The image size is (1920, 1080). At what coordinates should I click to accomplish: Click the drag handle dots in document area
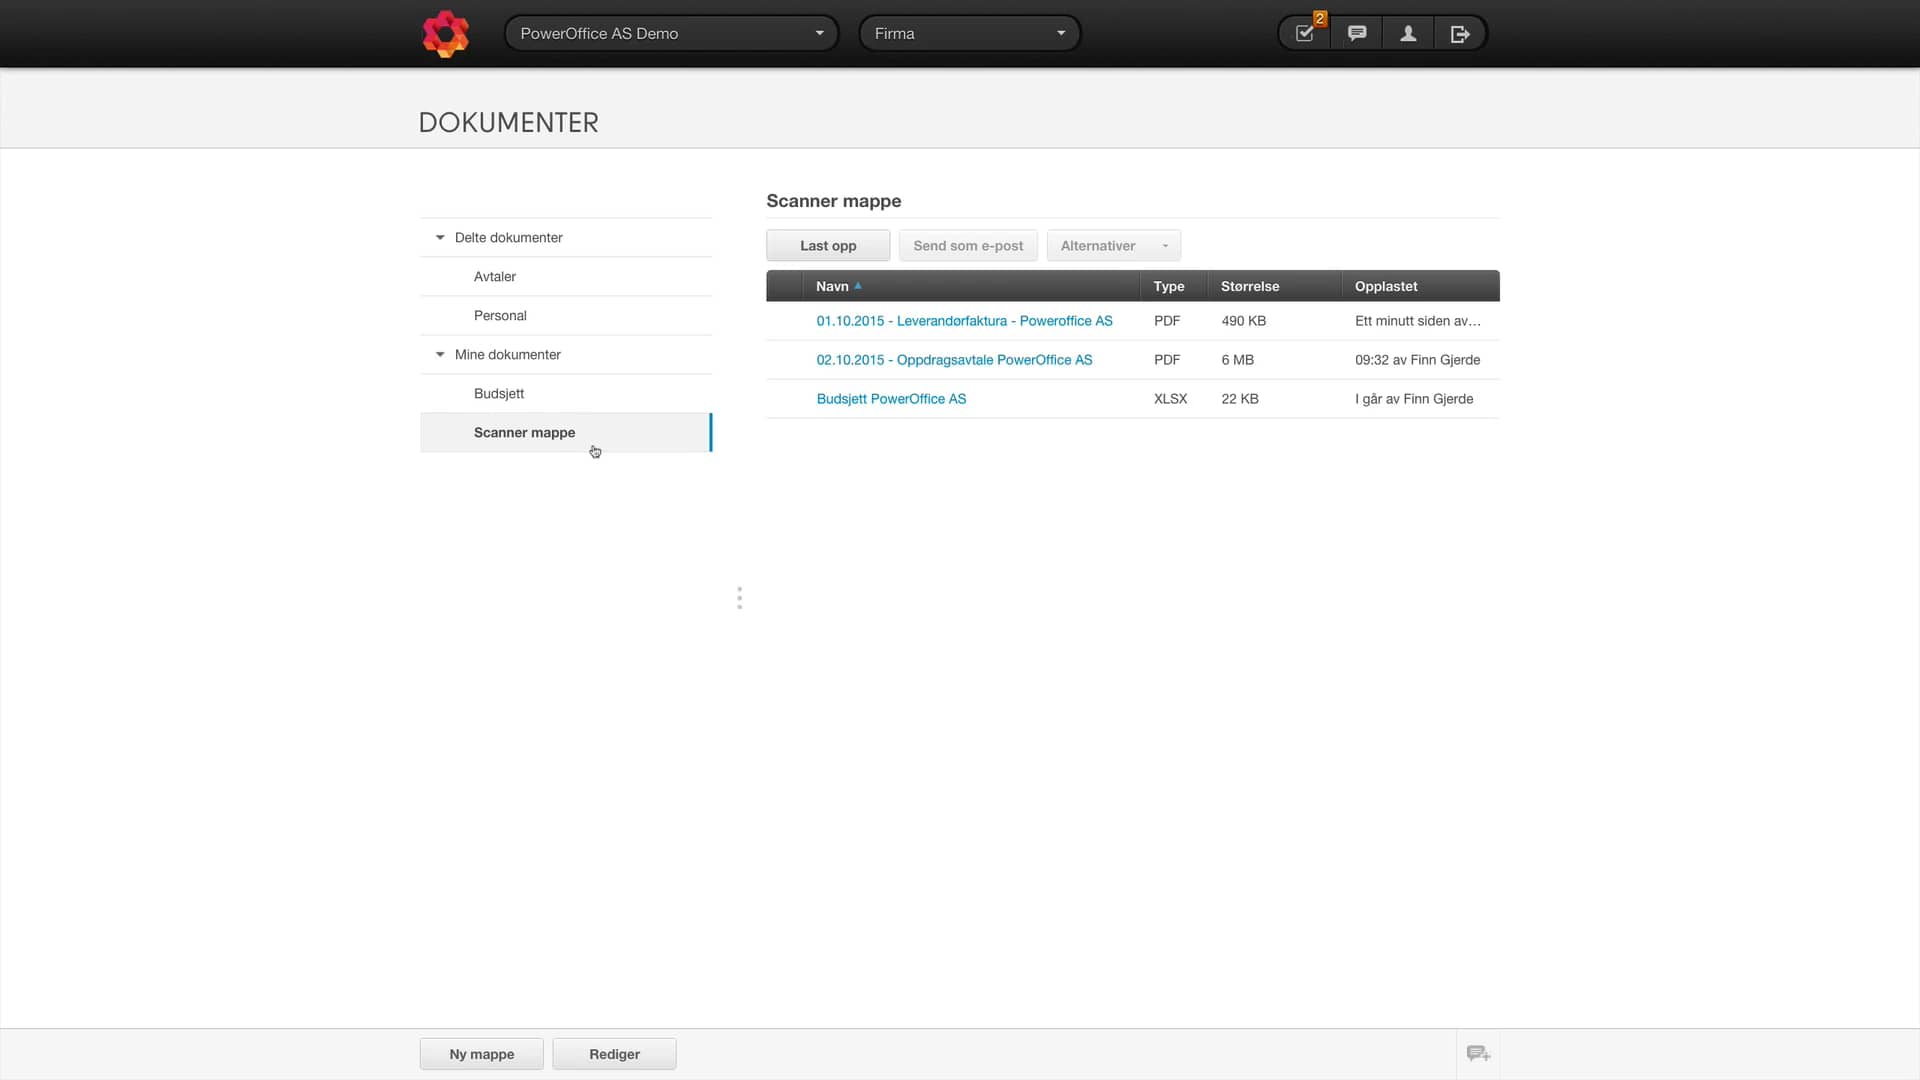pos(739,597)
